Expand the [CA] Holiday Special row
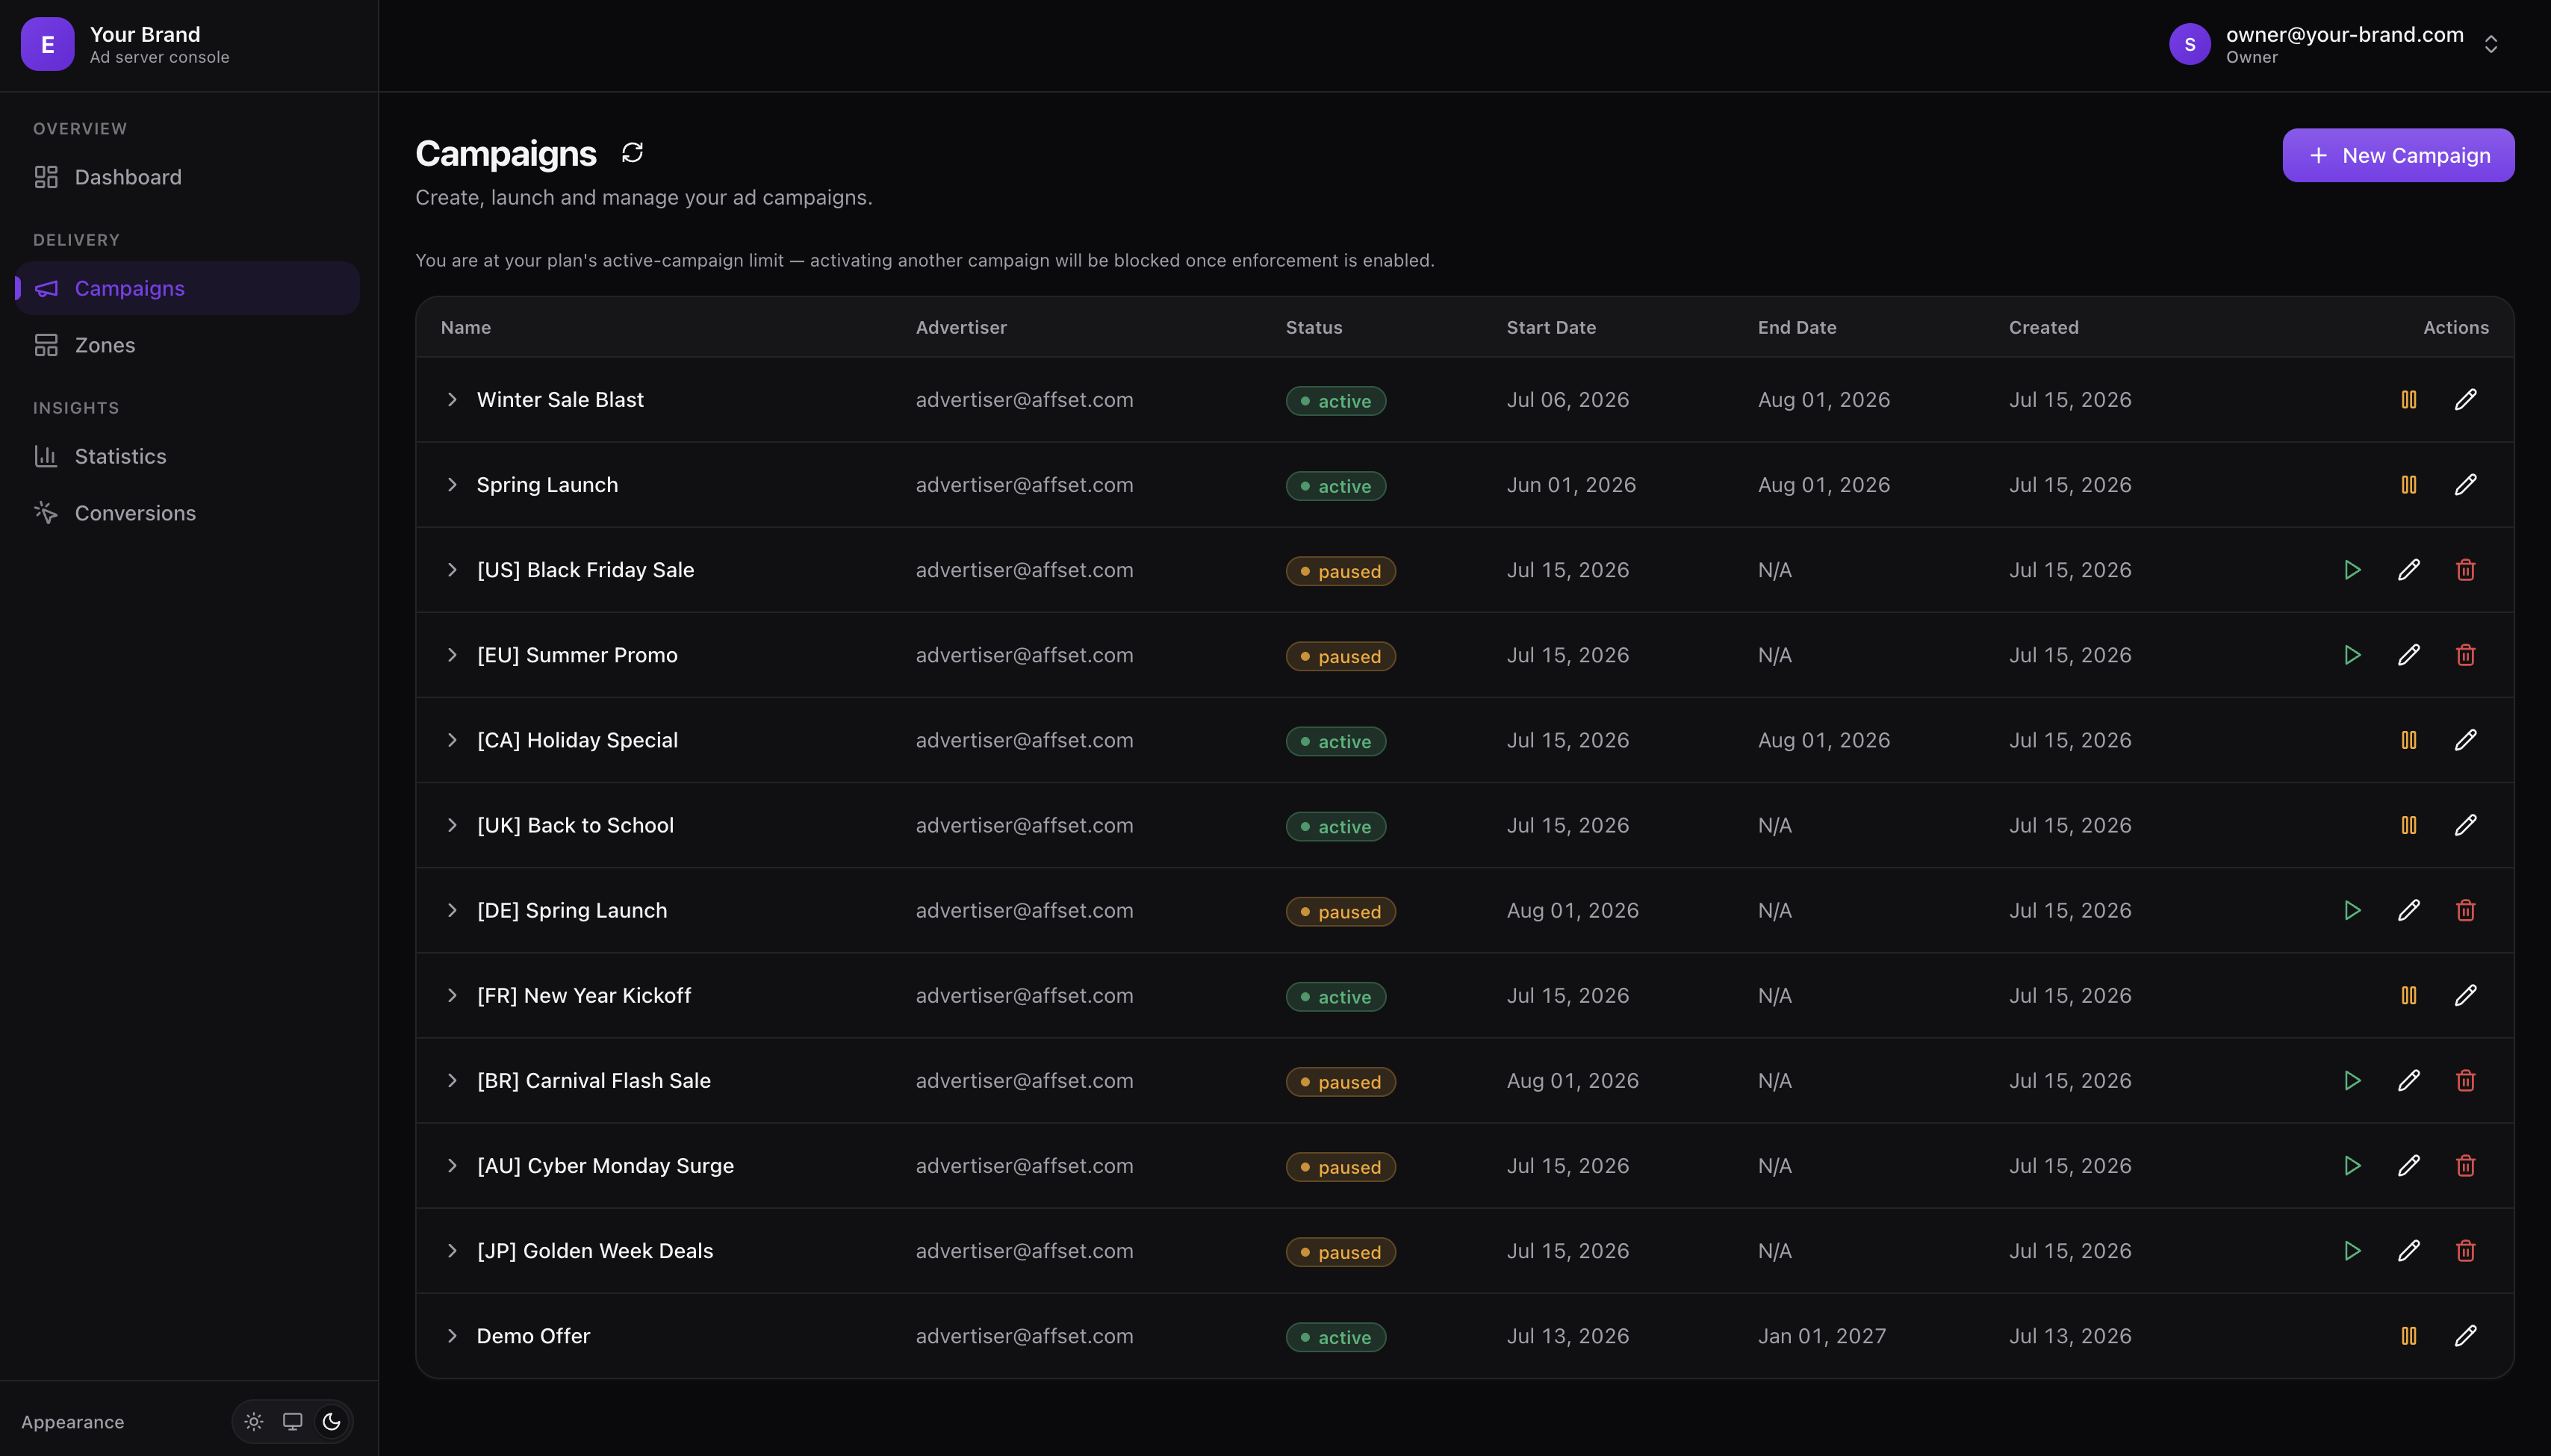The height and width of the screenshot is (1456, 2551). pos(452,740)
